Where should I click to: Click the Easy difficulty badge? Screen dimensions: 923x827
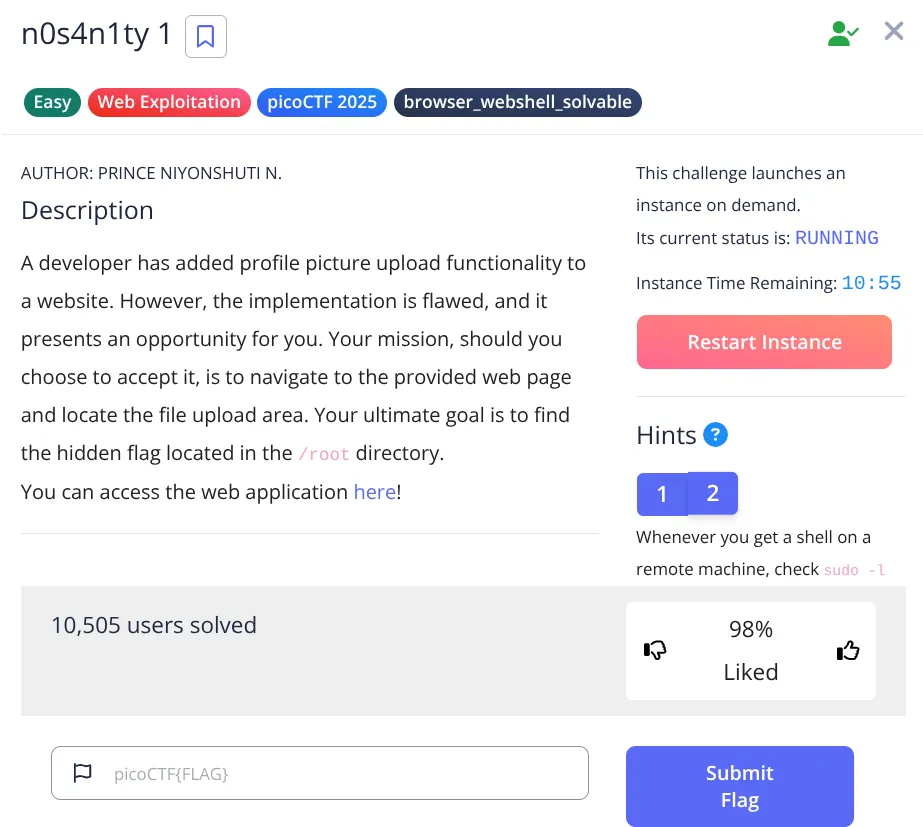point(51,101)
